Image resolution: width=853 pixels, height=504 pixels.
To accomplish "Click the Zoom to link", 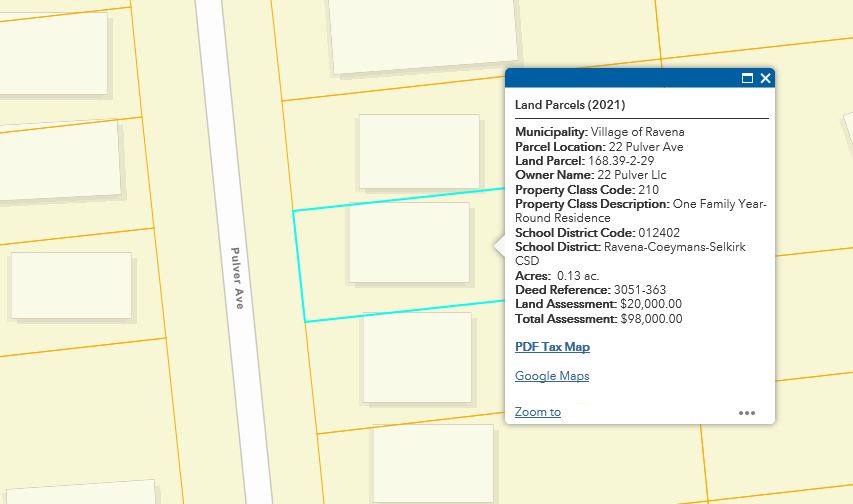I will 538,412.
